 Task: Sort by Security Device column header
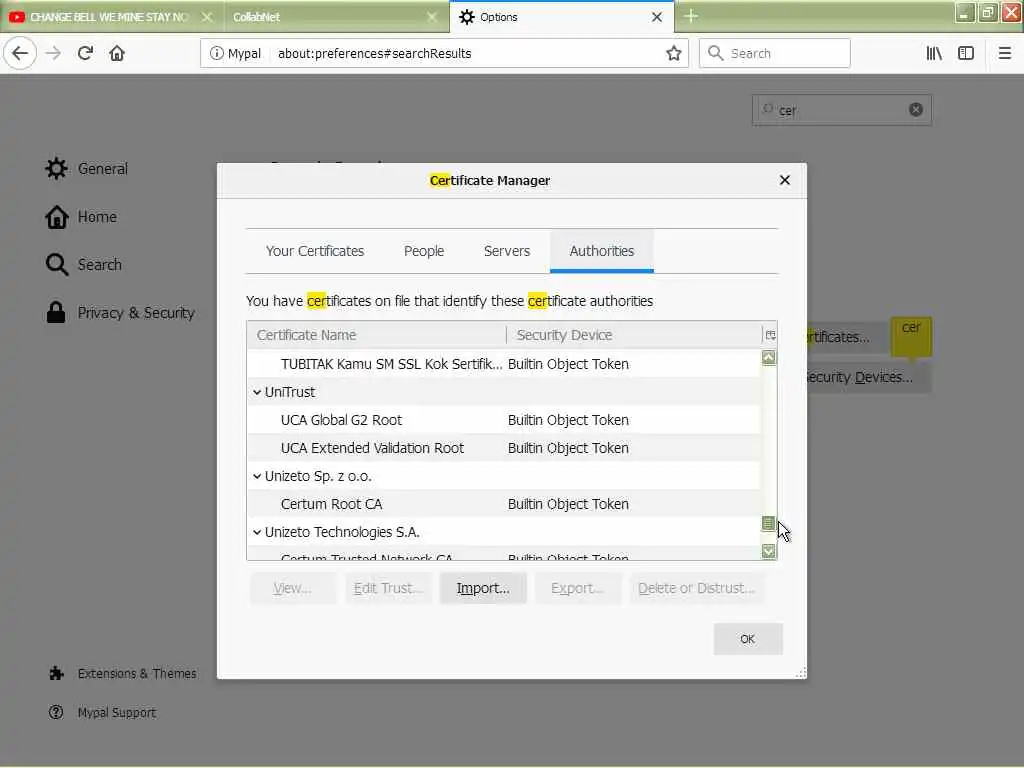[634, 335]
